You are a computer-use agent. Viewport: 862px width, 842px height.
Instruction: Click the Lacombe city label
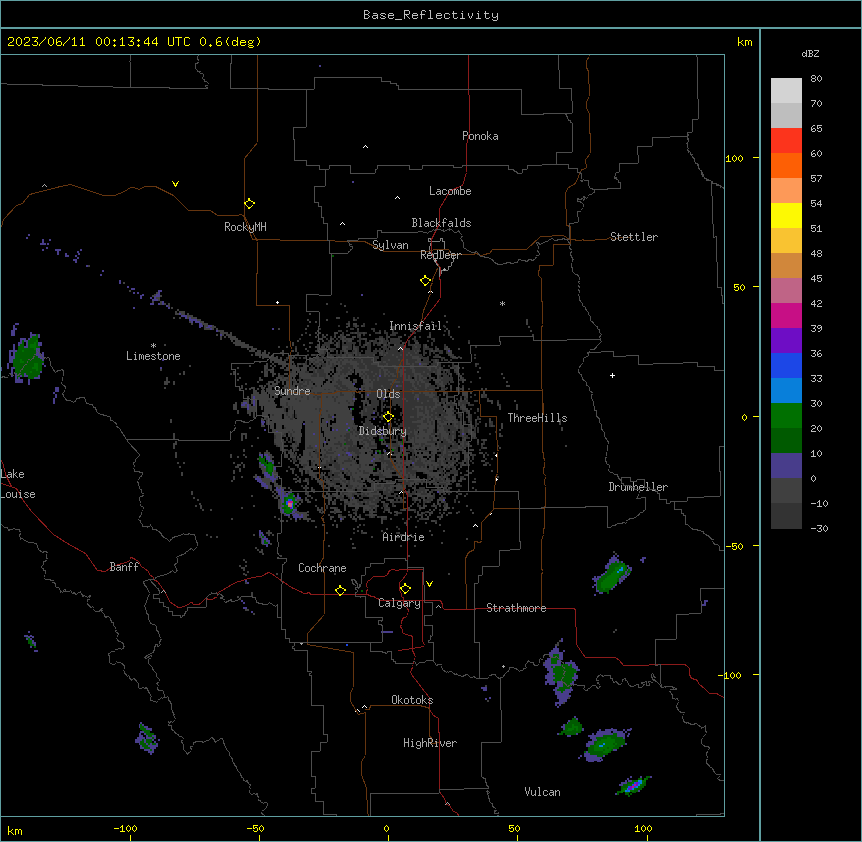[x=450, y=191]
